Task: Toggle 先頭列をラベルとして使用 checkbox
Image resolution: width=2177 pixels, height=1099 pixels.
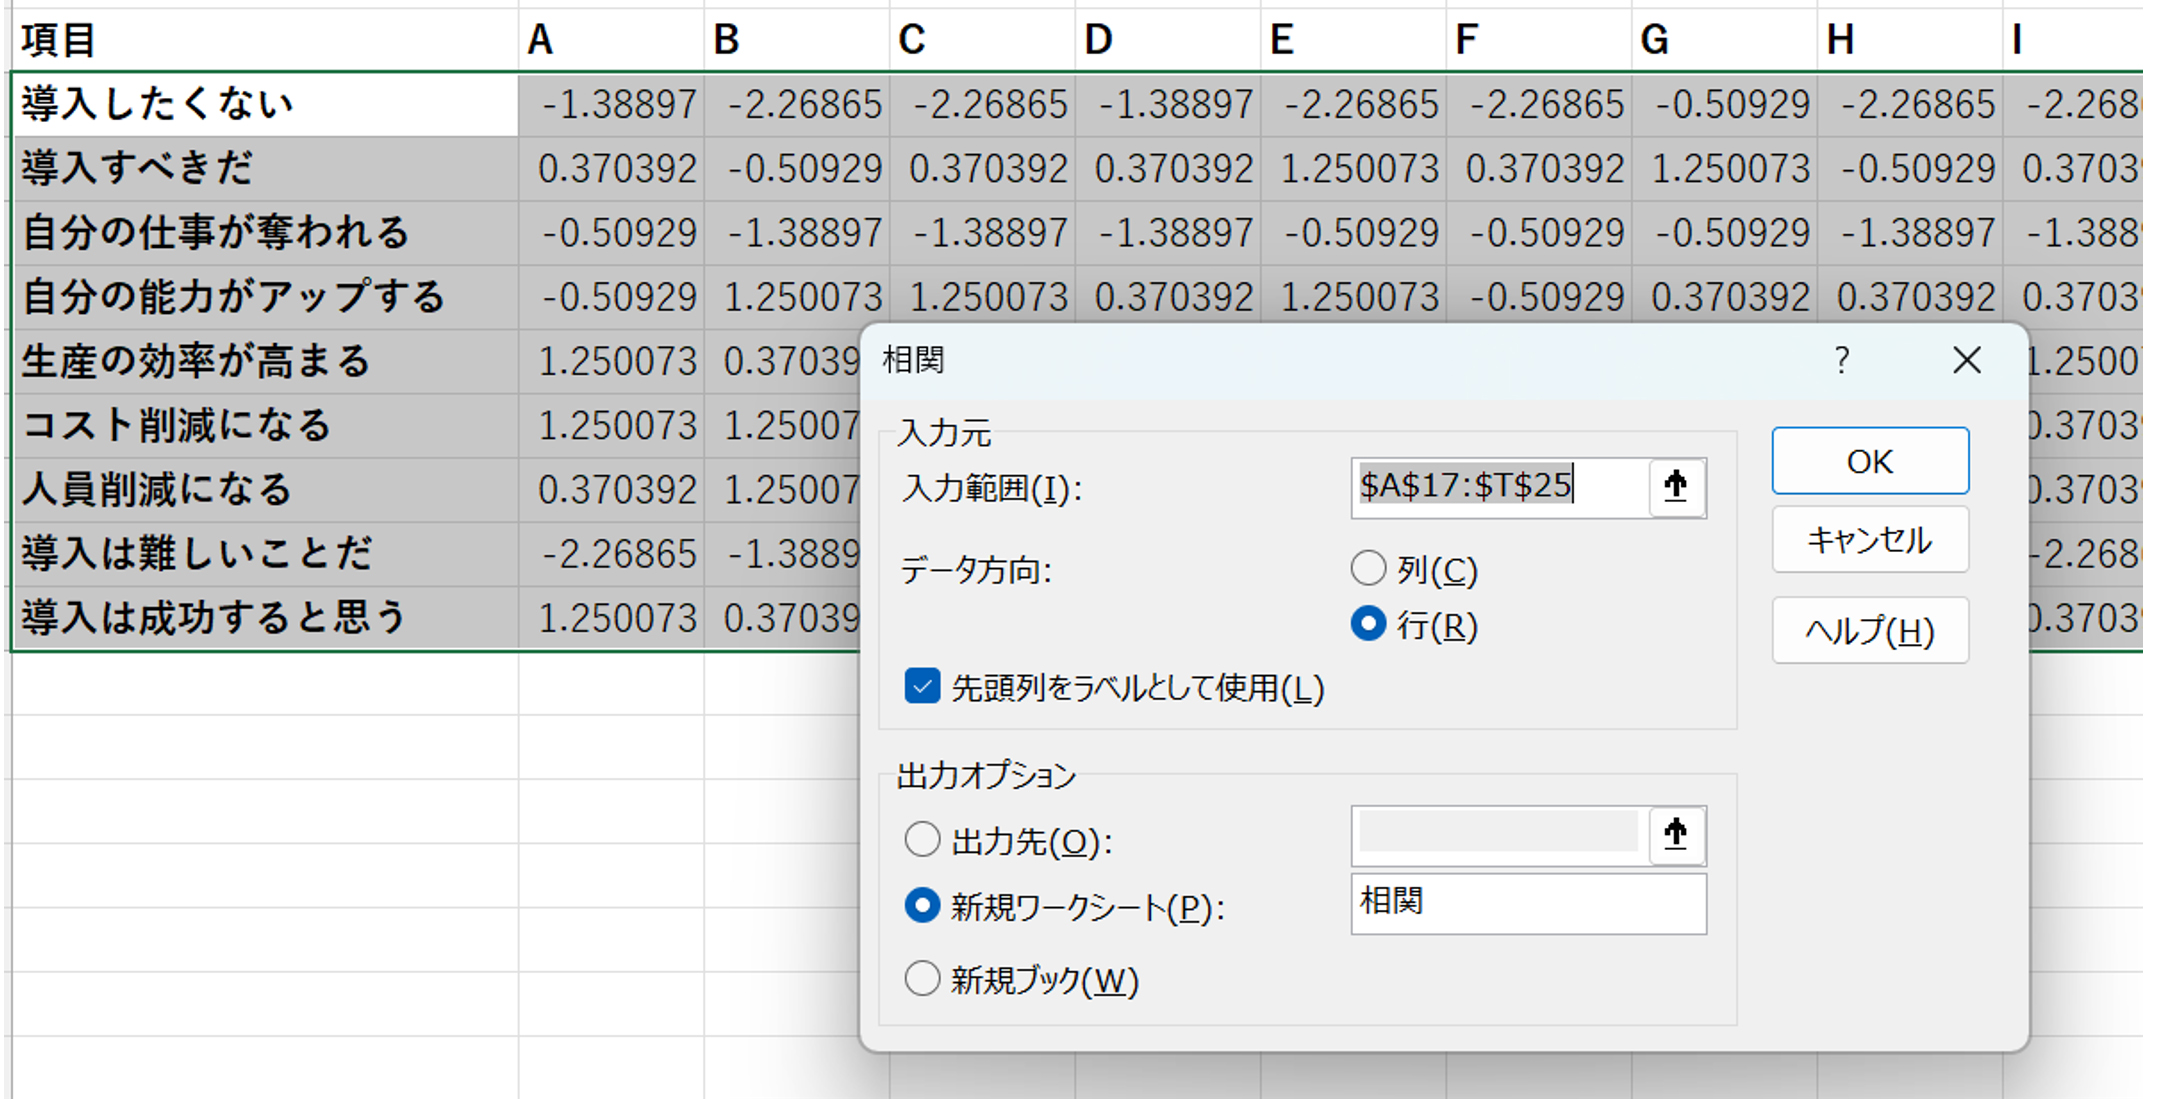Action: pyautogui.click(x=922, y=687)
